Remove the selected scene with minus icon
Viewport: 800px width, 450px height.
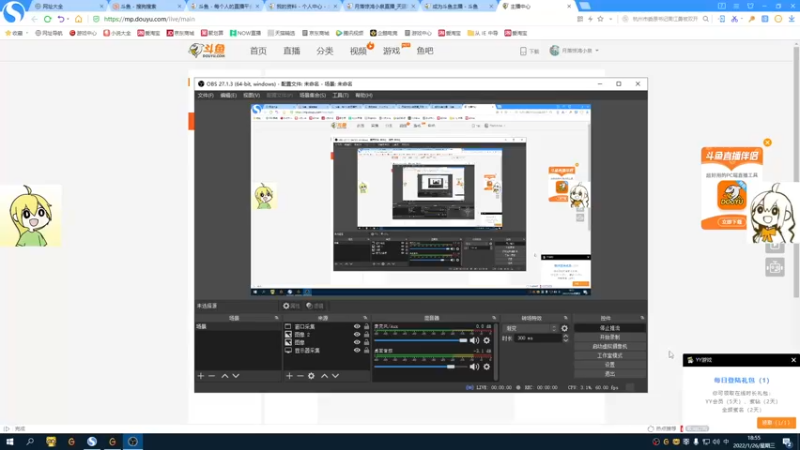click(x=212, y=376)
